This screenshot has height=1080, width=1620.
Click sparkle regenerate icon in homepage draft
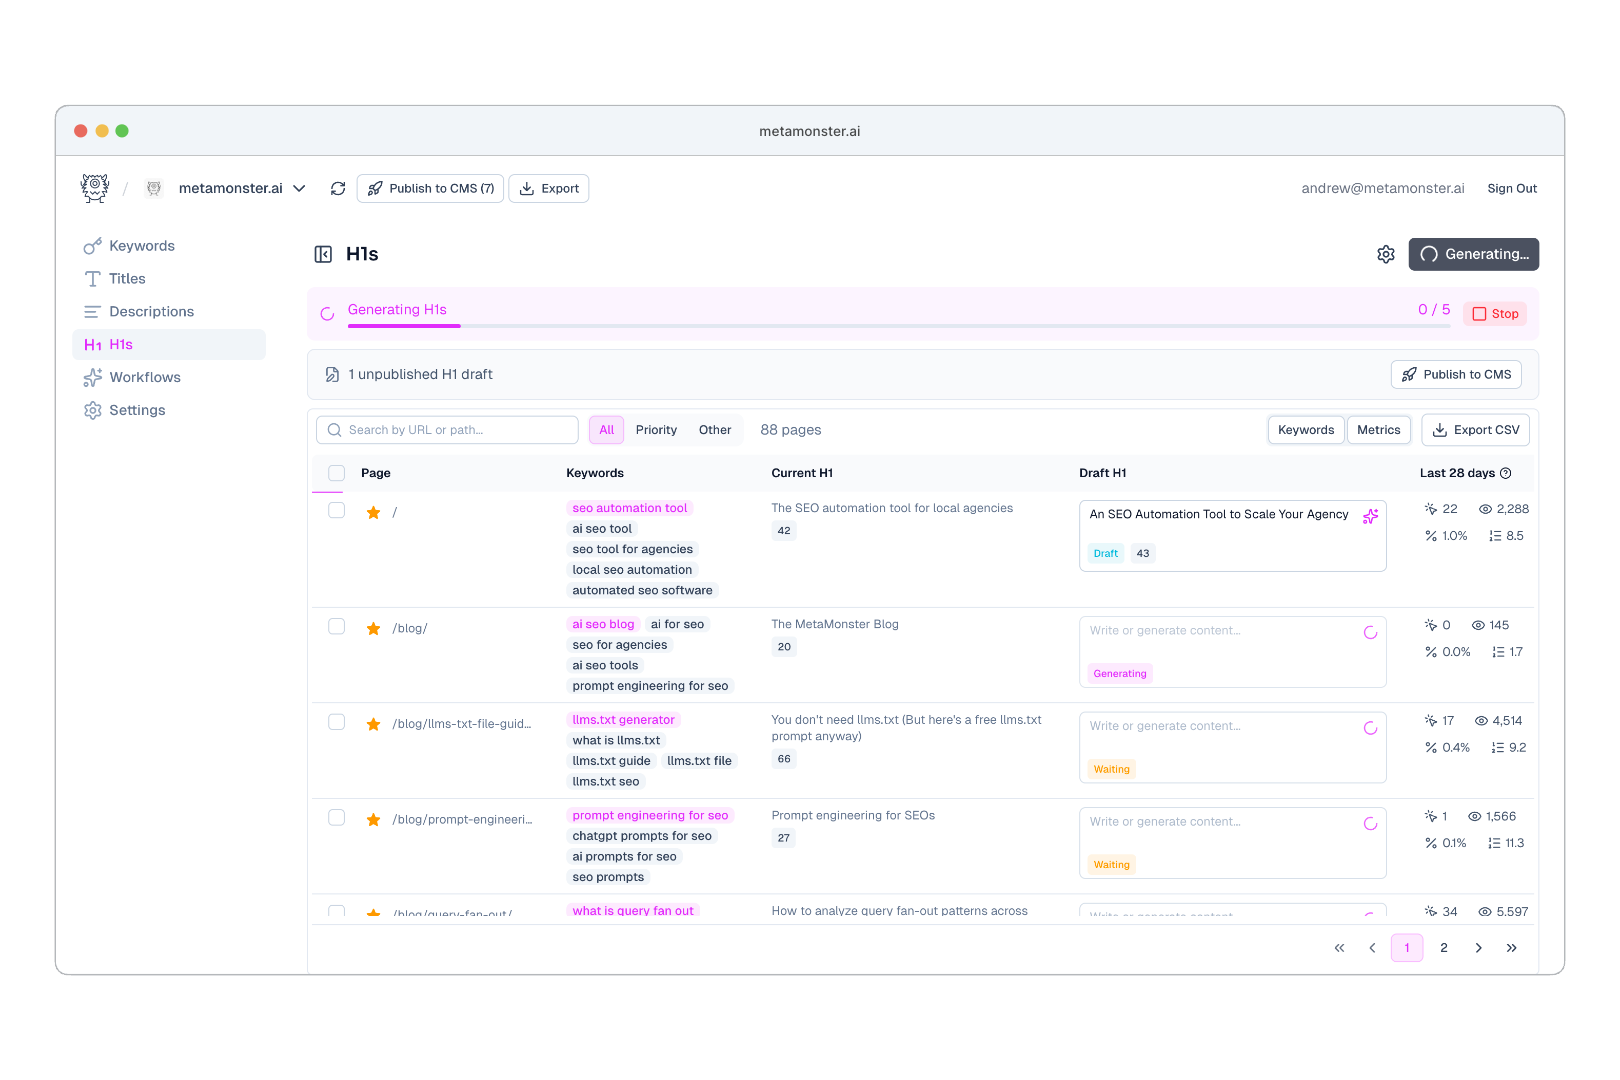(1370, 516)
